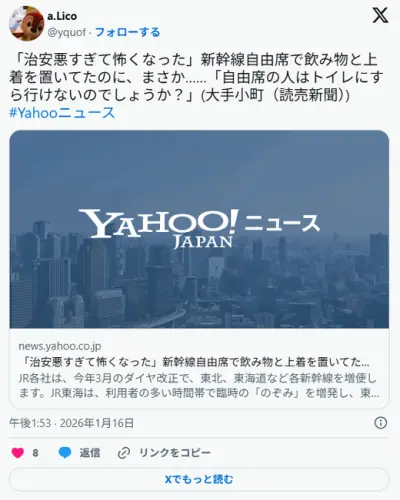Open a.Lico's profile avatar
Screen dimensions: 400x500
coord(26,23)
